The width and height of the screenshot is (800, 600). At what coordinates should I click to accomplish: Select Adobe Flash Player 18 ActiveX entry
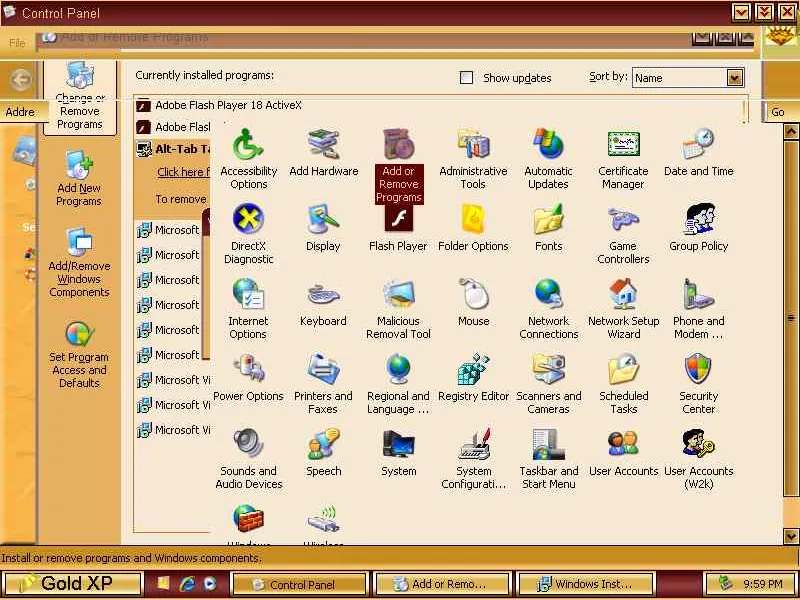pos(228,105)
